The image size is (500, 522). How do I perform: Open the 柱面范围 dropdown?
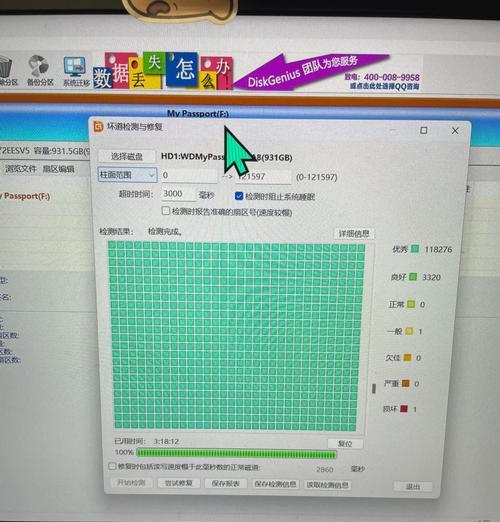[x=127, y=175]
